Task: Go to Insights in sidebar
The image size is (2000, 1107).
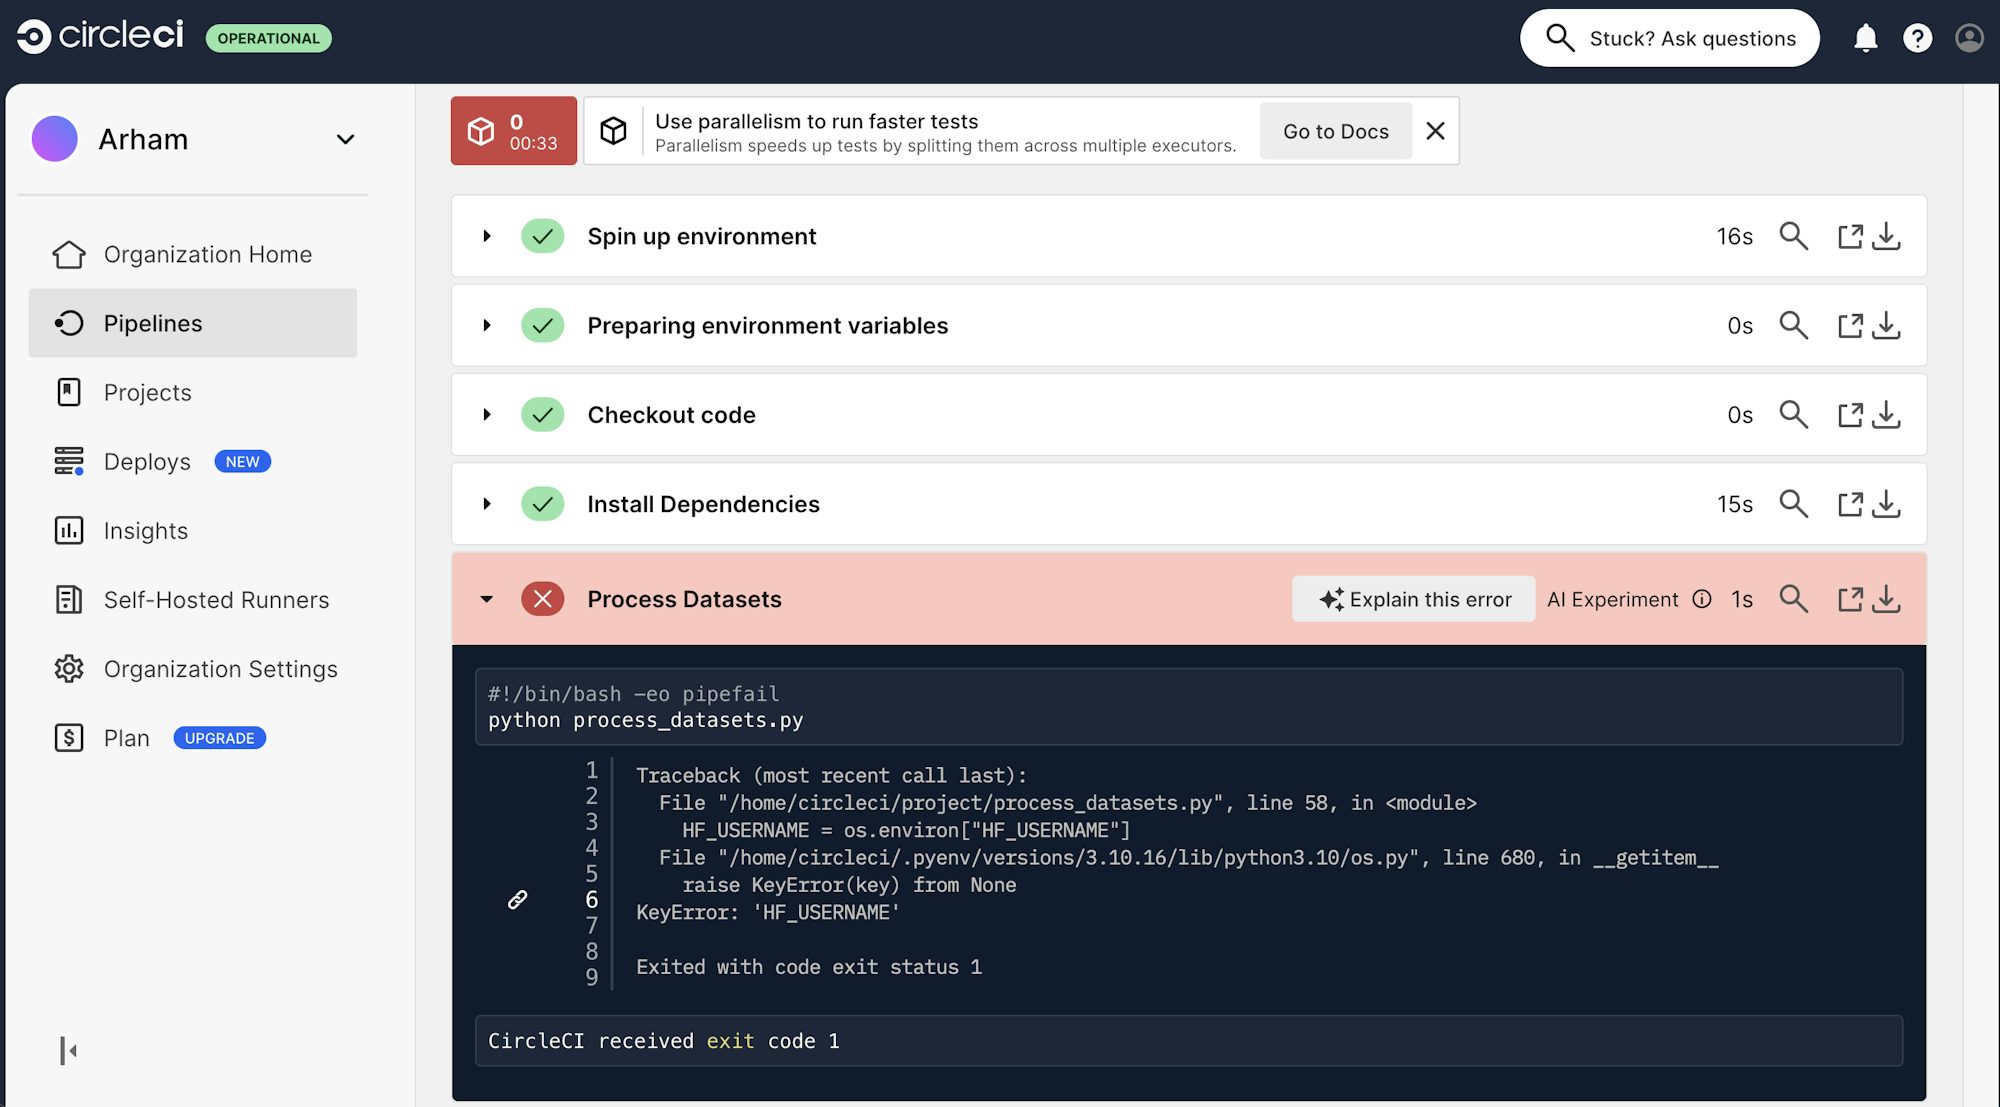Action: click(x=145, y=530)
